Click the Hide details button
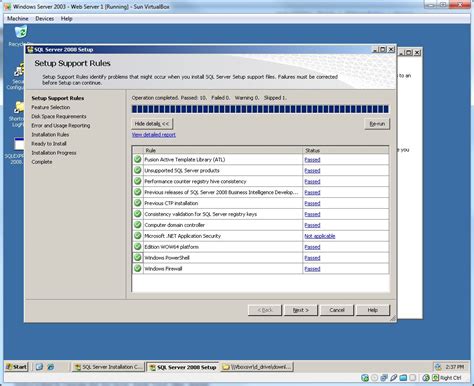This screenshot has width=474, height=386. (152, 124)
